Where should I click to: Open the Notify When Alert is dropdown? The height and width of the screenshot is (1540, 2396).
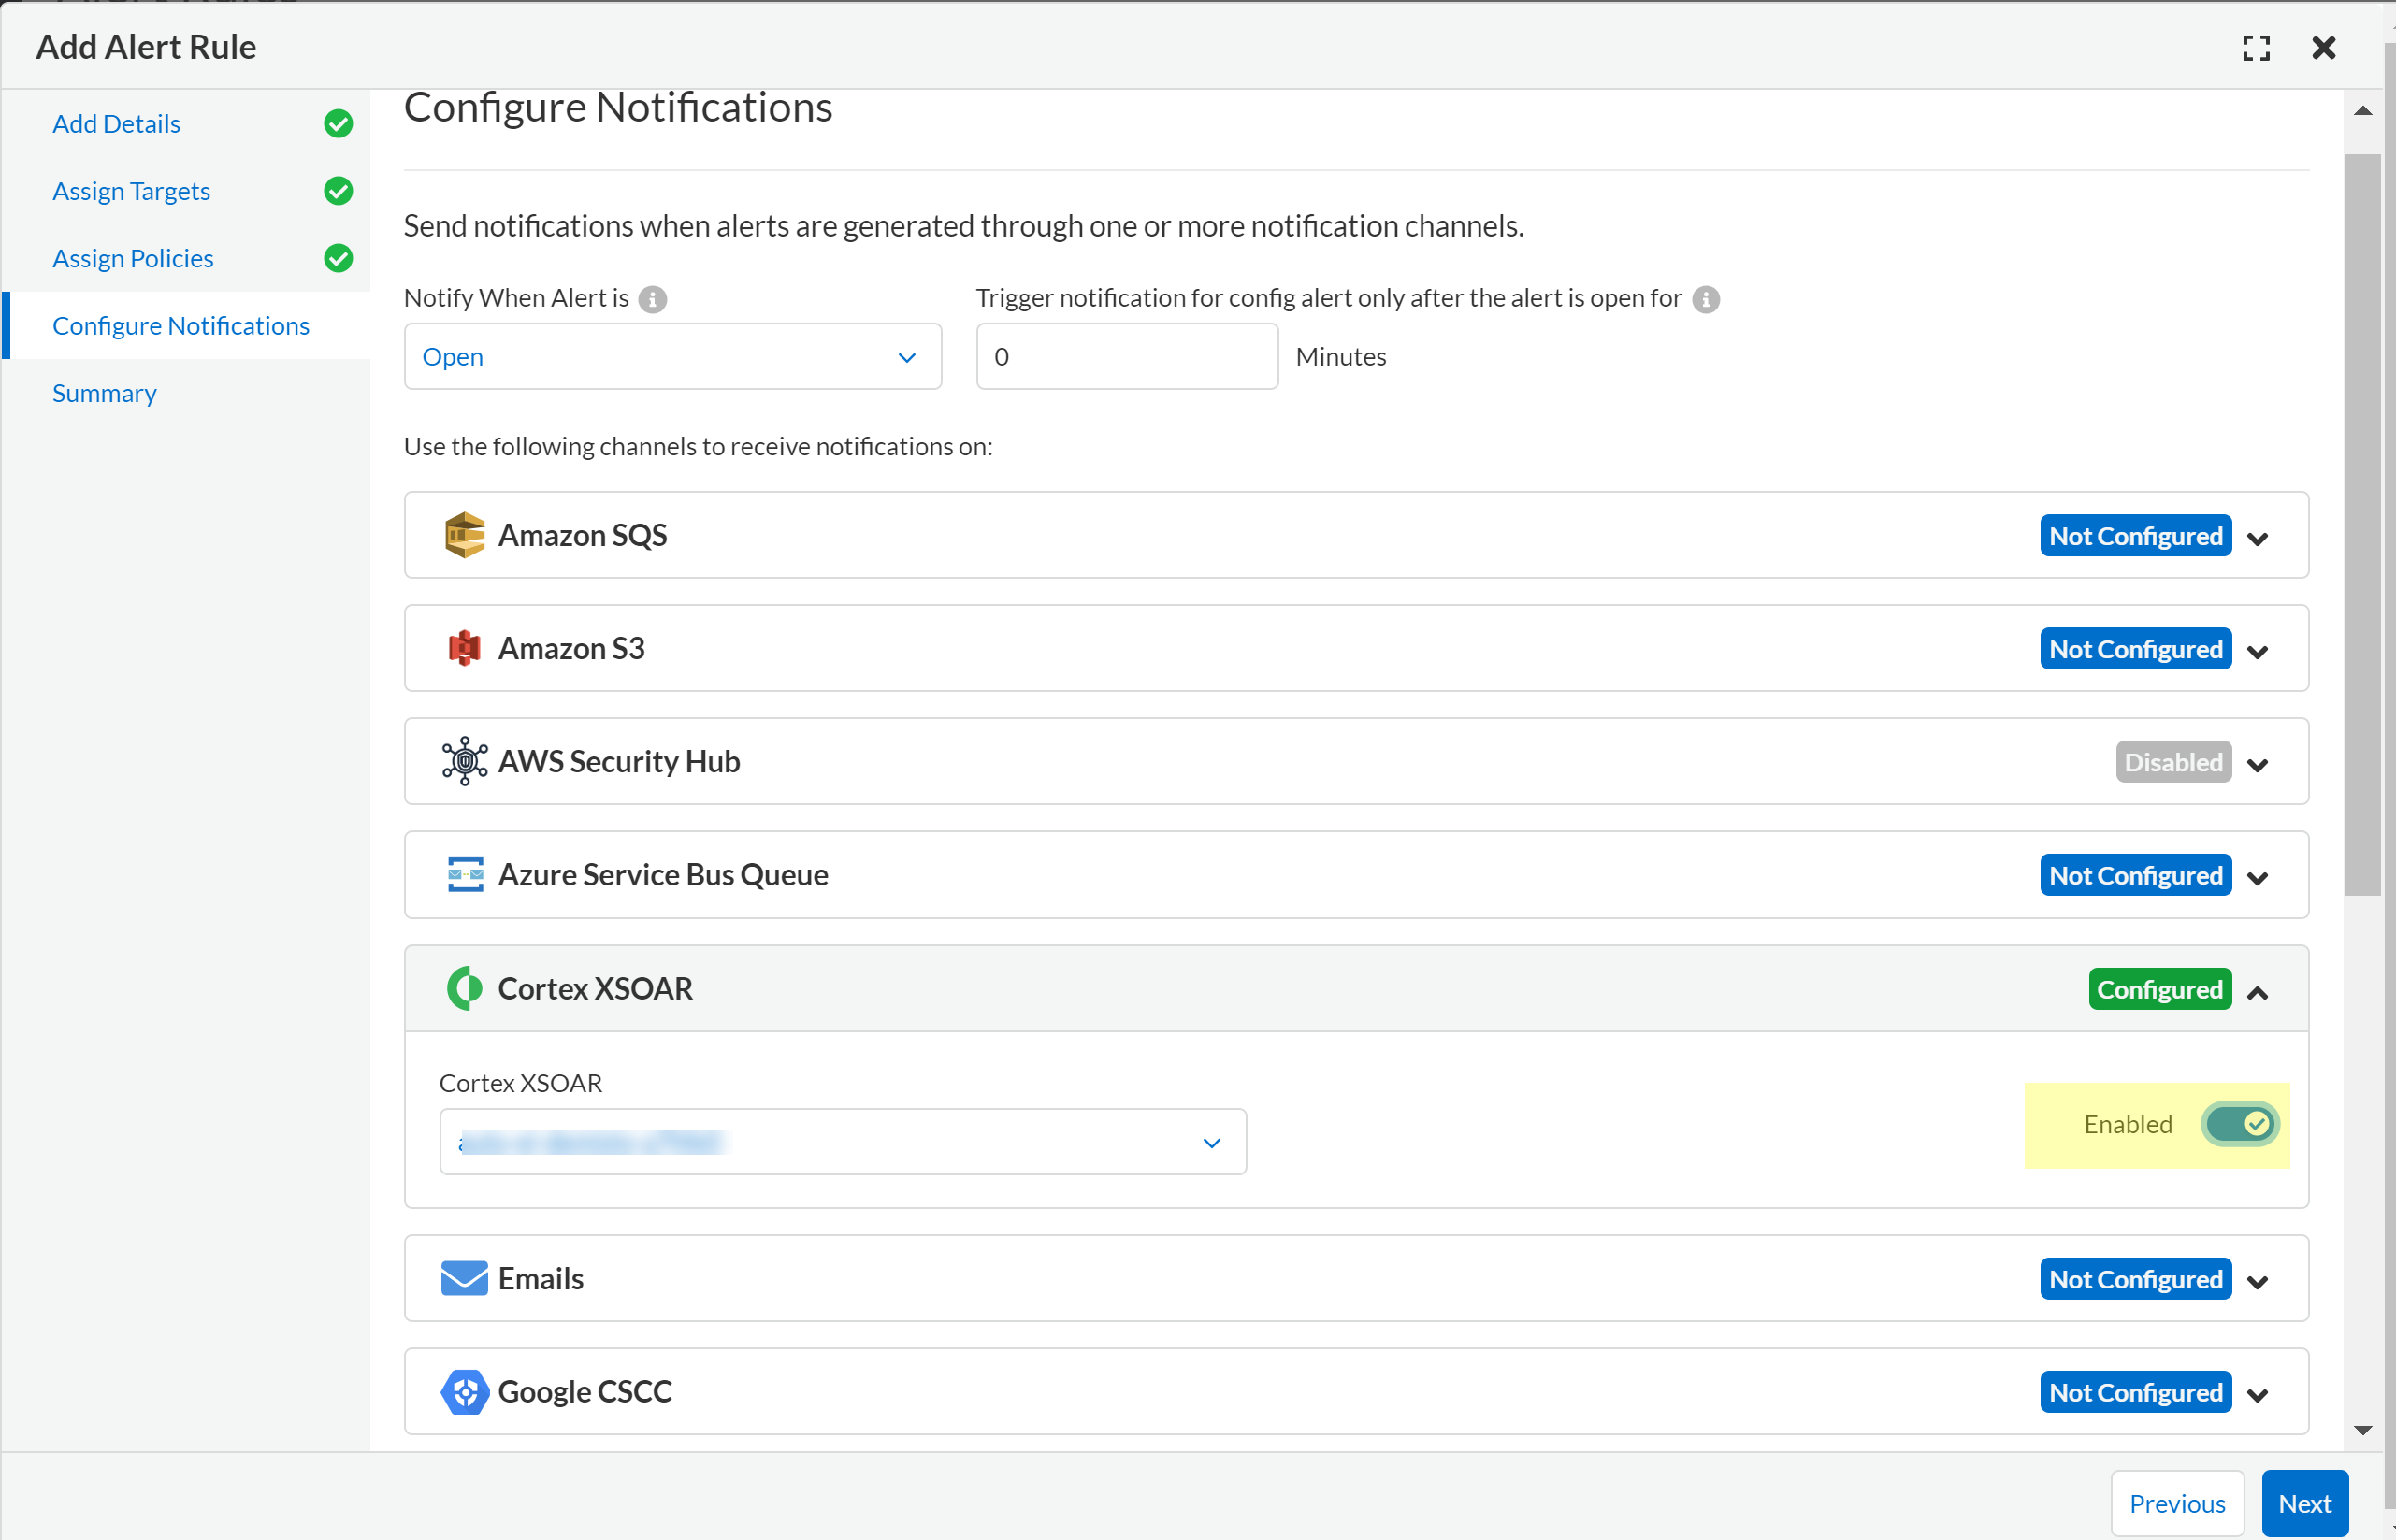tap(673, 357)
